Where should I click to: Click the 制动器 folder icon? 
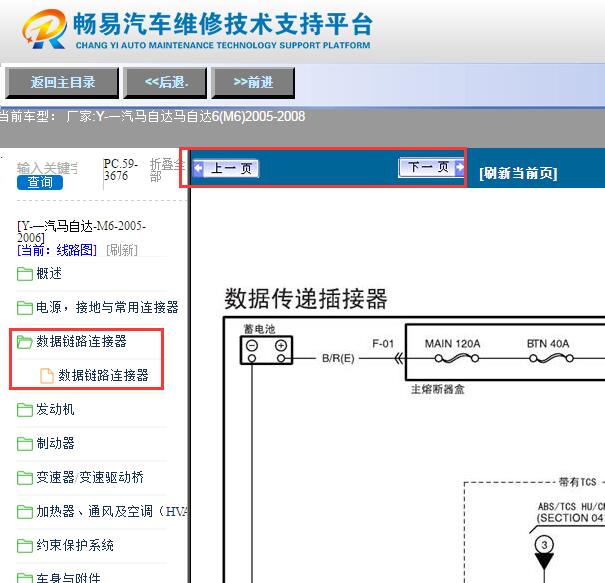(x=25, y=444)
